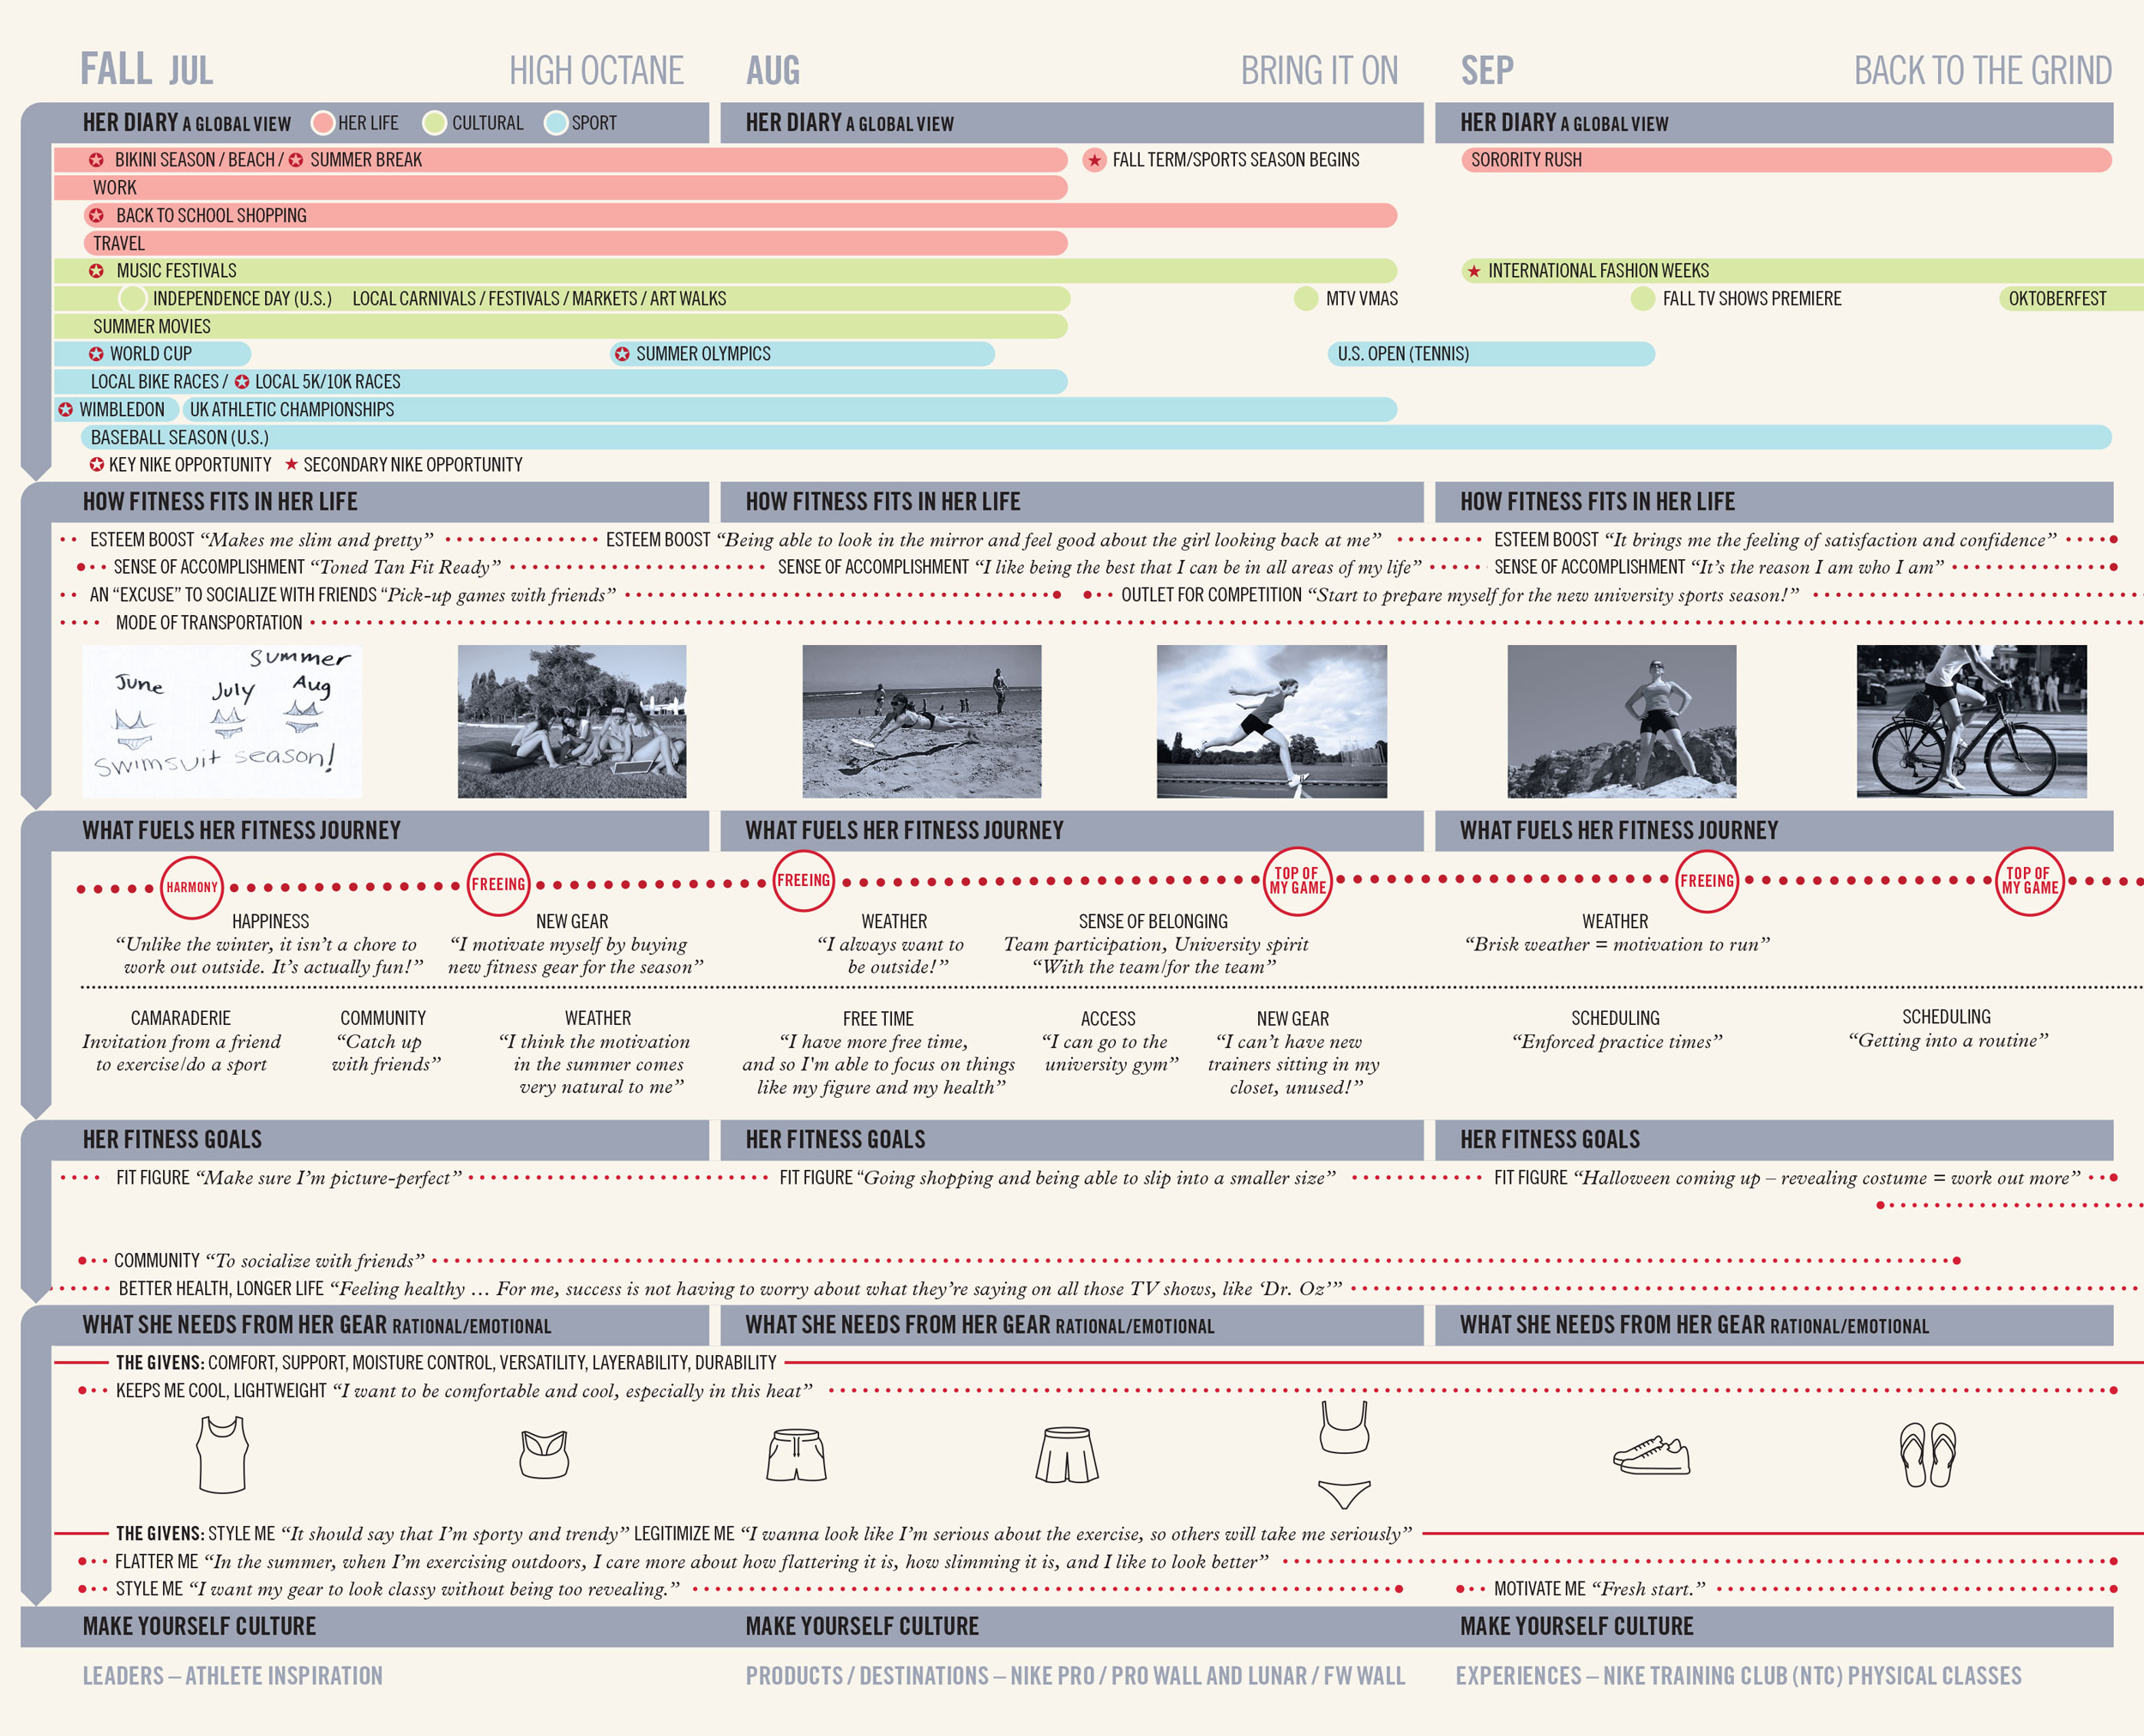The width and height of the screenshot is (2144, 1736).
Task: Click the HIGH OCTANE title
Action: pyautogui.click(x=596, y=70)
